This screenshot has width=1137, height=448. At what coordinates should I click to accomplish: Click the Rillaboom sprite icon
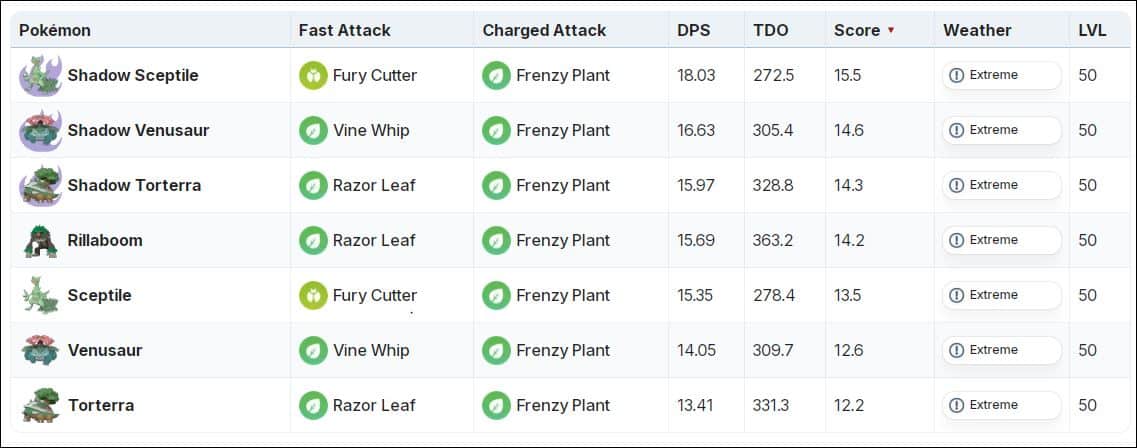point(40,241)
